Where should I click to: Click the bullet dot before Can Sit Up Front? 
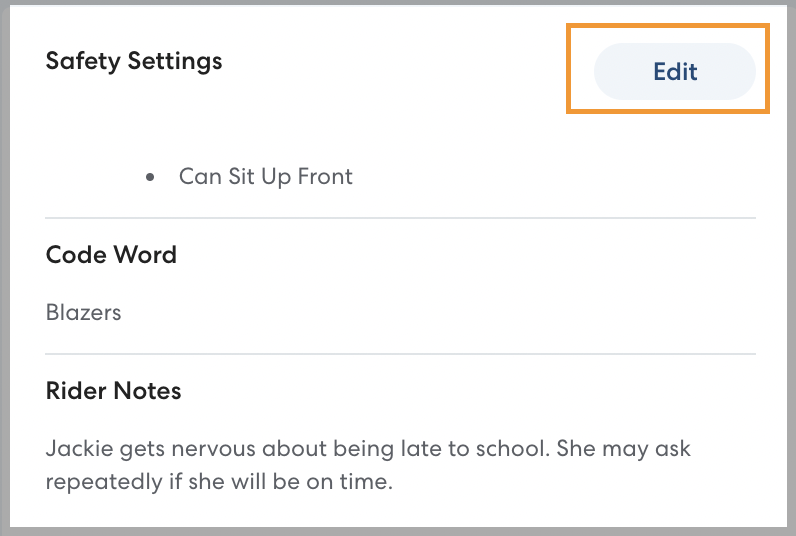pos(150,177)
